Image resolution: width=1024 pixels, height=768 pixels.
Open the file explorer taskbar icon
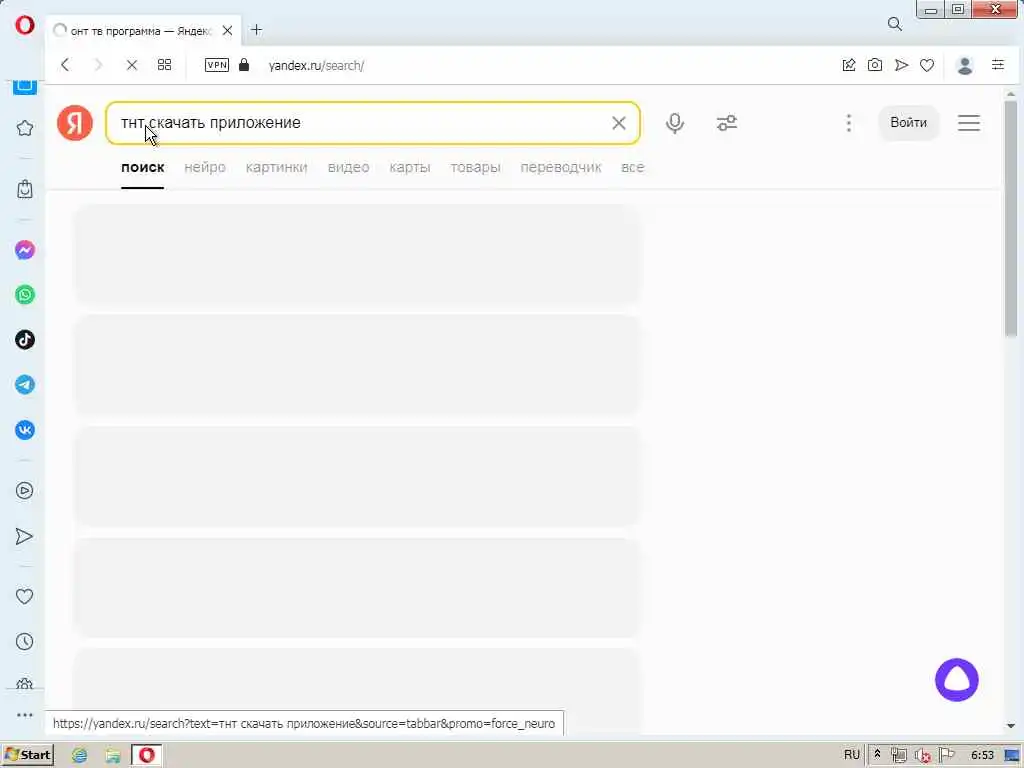coord(113,756)
